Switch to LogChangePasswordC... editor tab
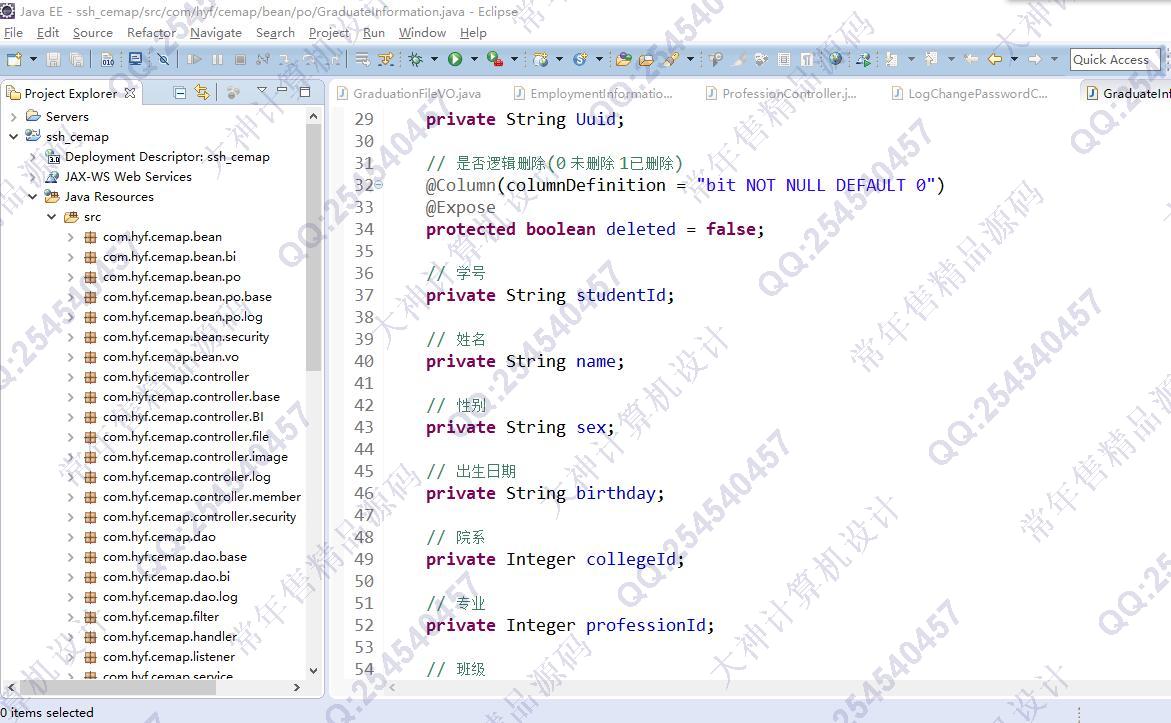This screenshot has width=1171, height=723. 970,93
